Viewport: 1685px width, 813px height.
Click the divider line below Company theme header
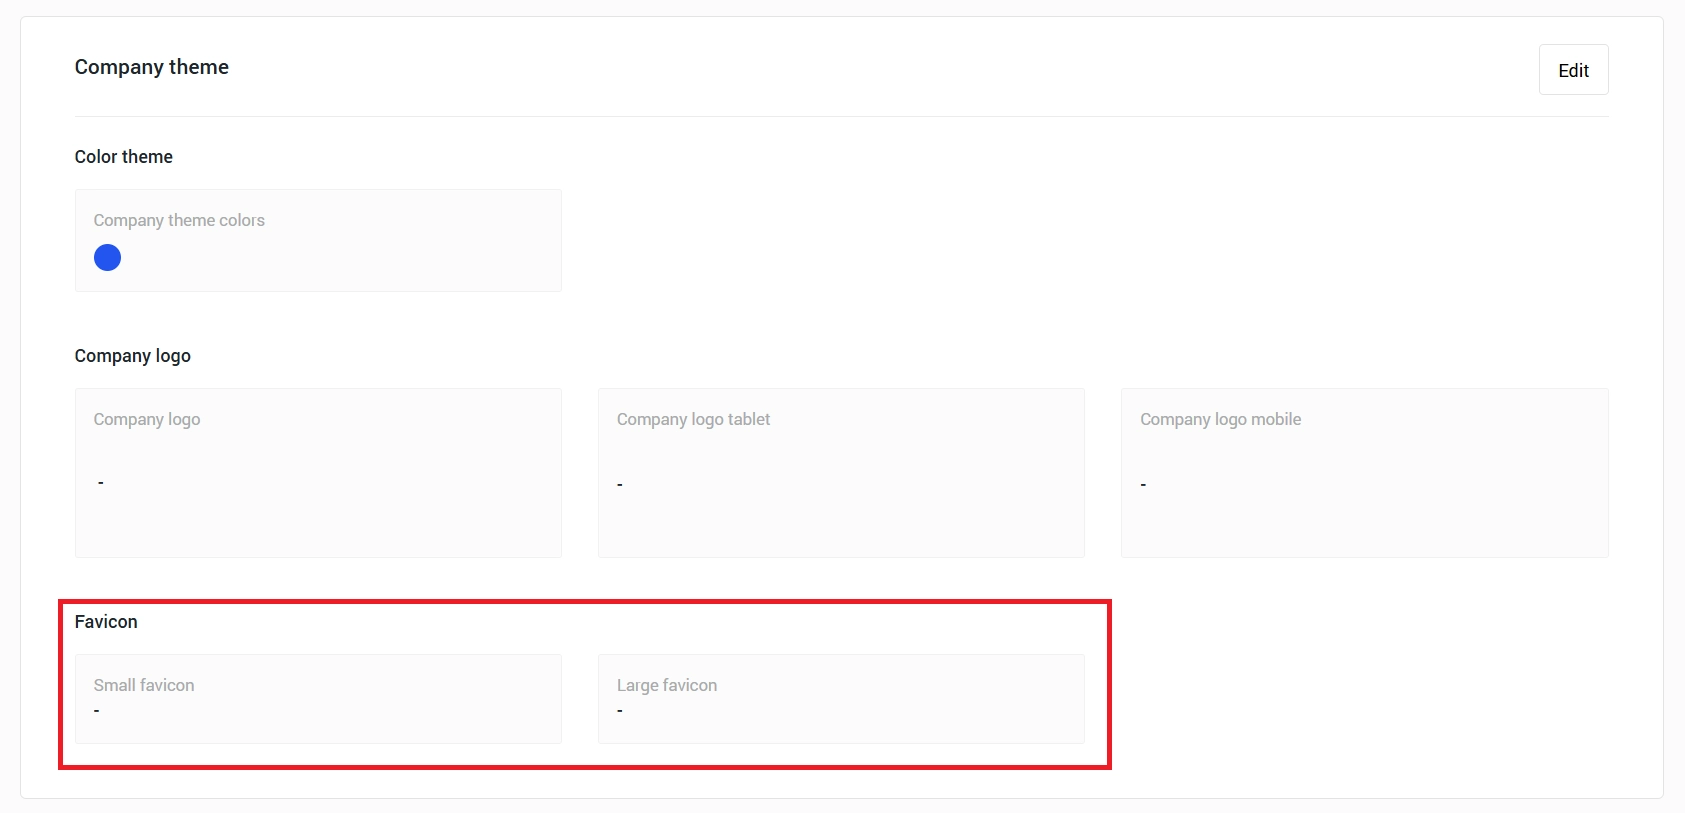pyautogui.click(x=840, y=116)
